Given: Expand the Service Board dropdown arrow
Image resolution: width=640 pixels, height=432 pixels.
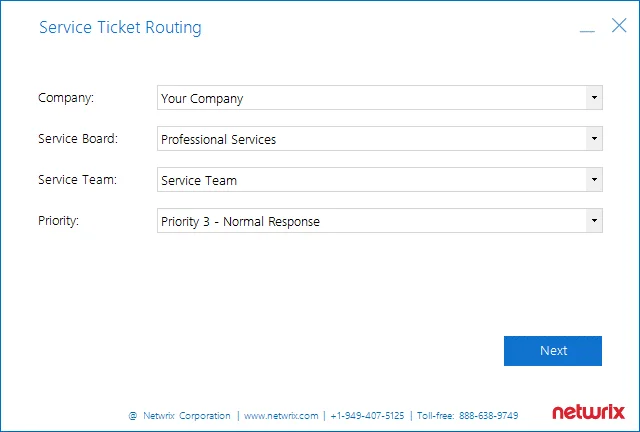Looking at the screenshot, I should [594, 138].
